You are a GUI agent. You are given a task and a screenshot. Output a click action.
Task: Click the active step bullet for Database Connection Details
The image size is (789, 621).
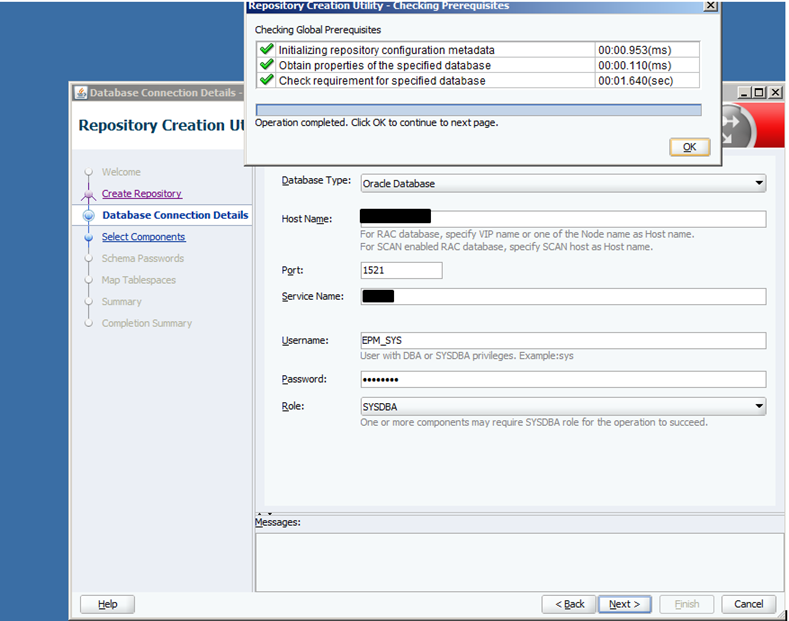tap(89, 216)
